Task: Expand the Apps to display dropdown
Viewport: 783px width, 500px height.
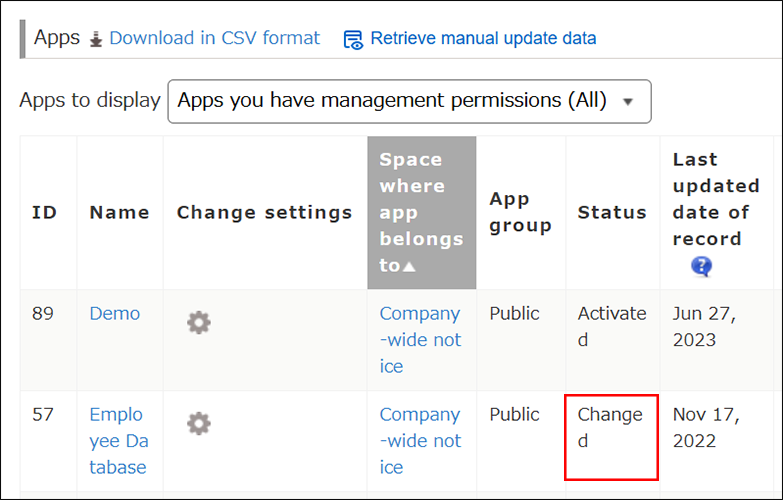Action: (x=409, y=101)
